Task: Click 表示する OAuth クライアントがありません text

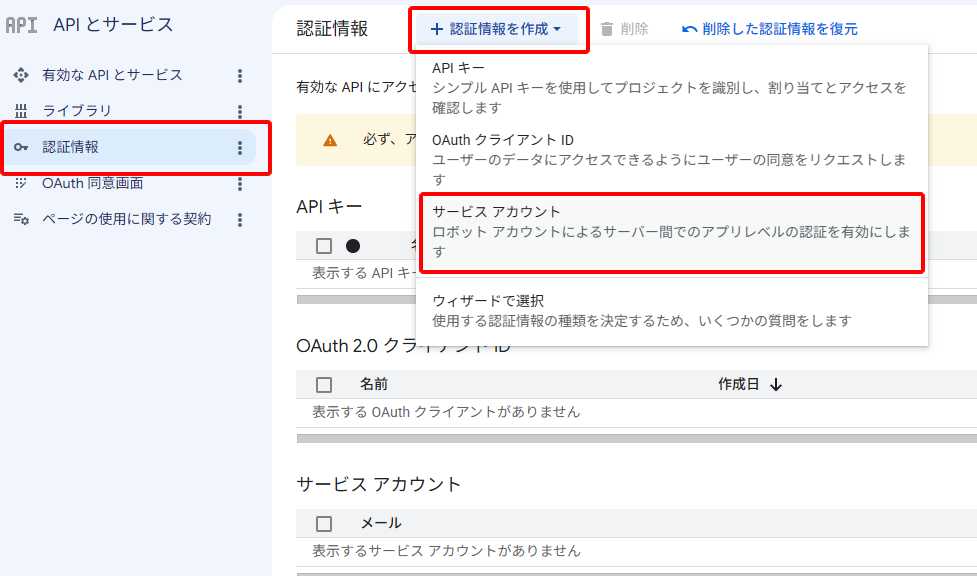Action: 446,412
